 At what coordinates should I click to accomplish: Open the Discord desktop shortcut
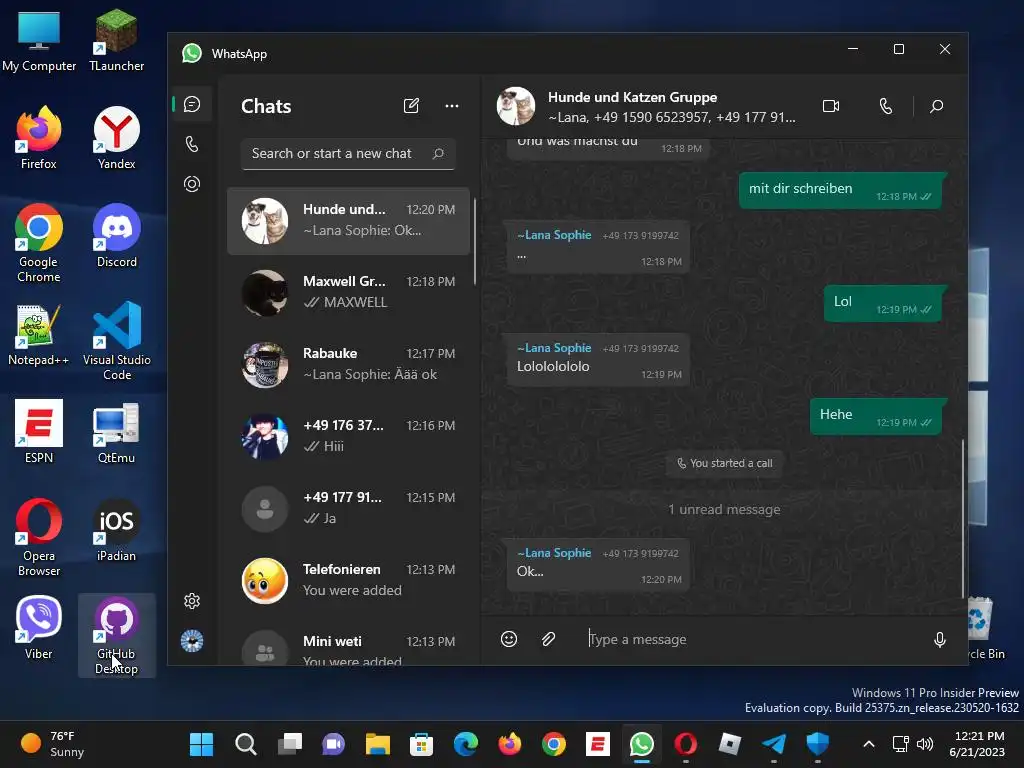tap(117, 236)
